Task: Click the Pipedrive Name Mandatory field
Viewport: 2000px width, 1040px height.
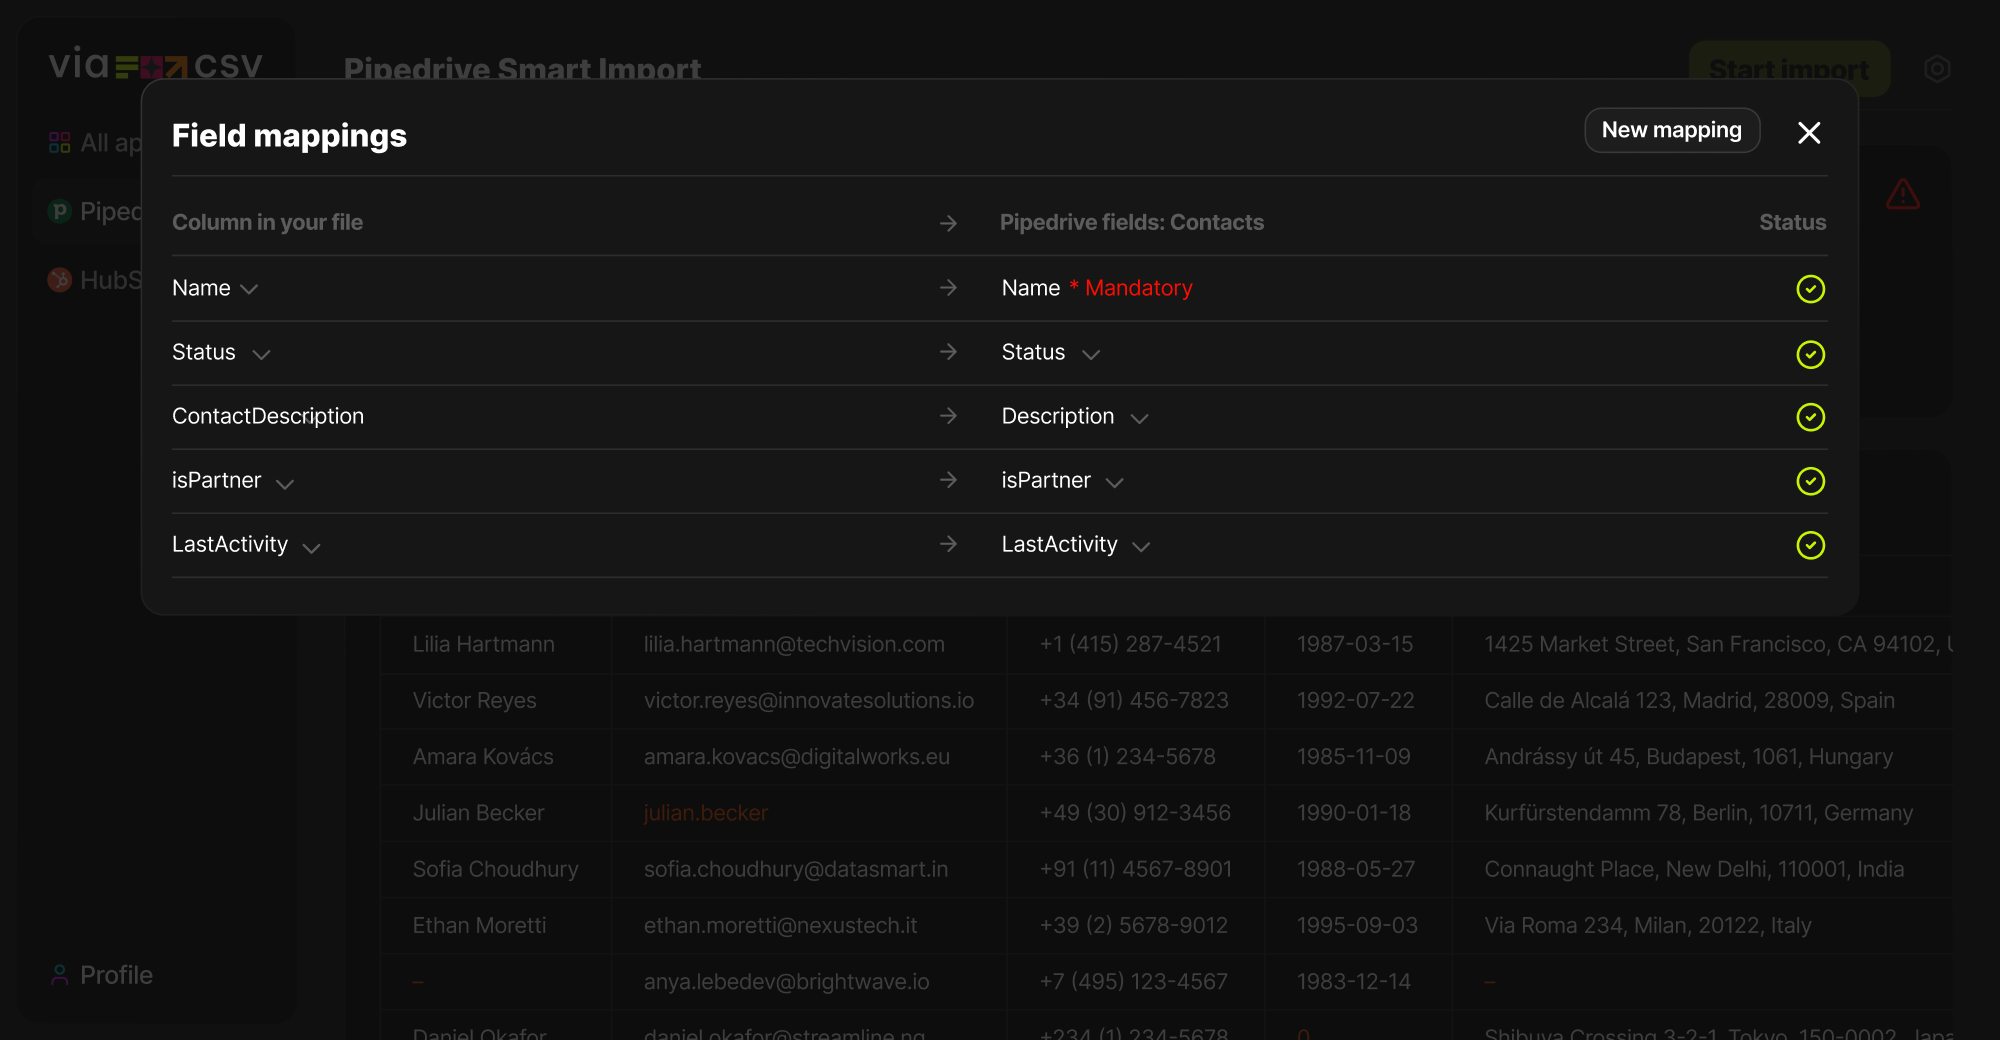Action: click(1097, 288)
